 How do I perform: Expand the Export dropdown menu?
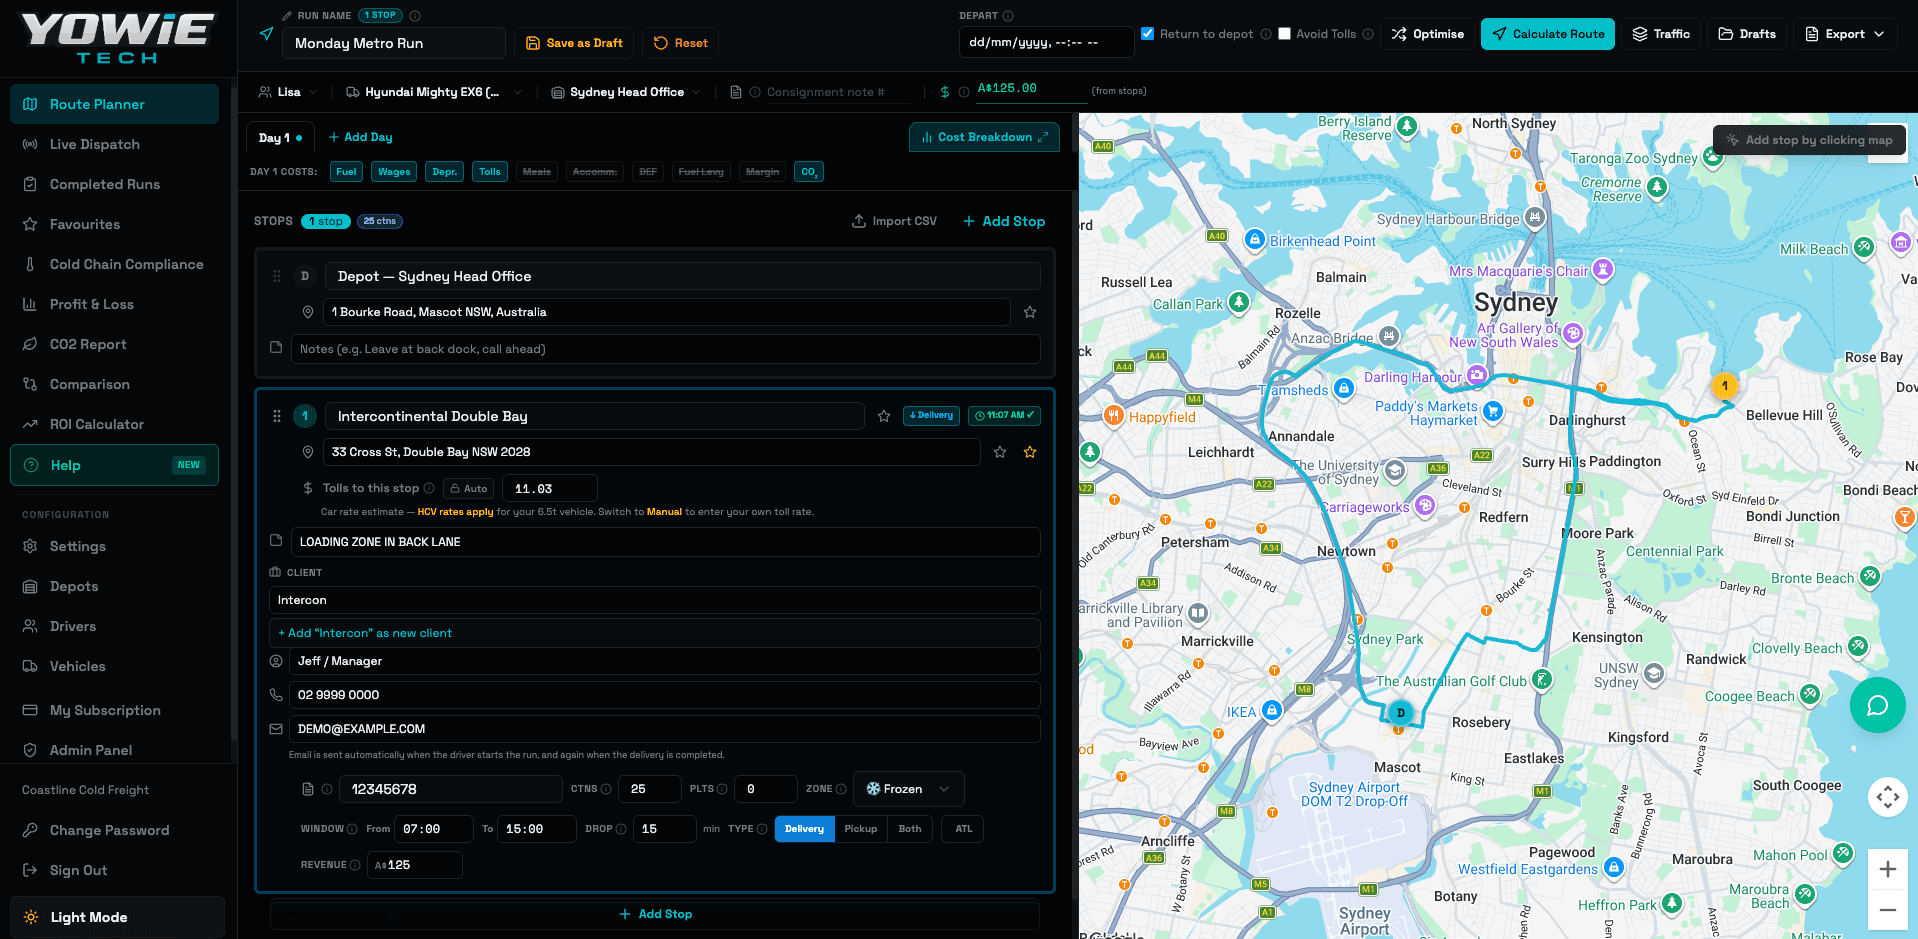1845,34
